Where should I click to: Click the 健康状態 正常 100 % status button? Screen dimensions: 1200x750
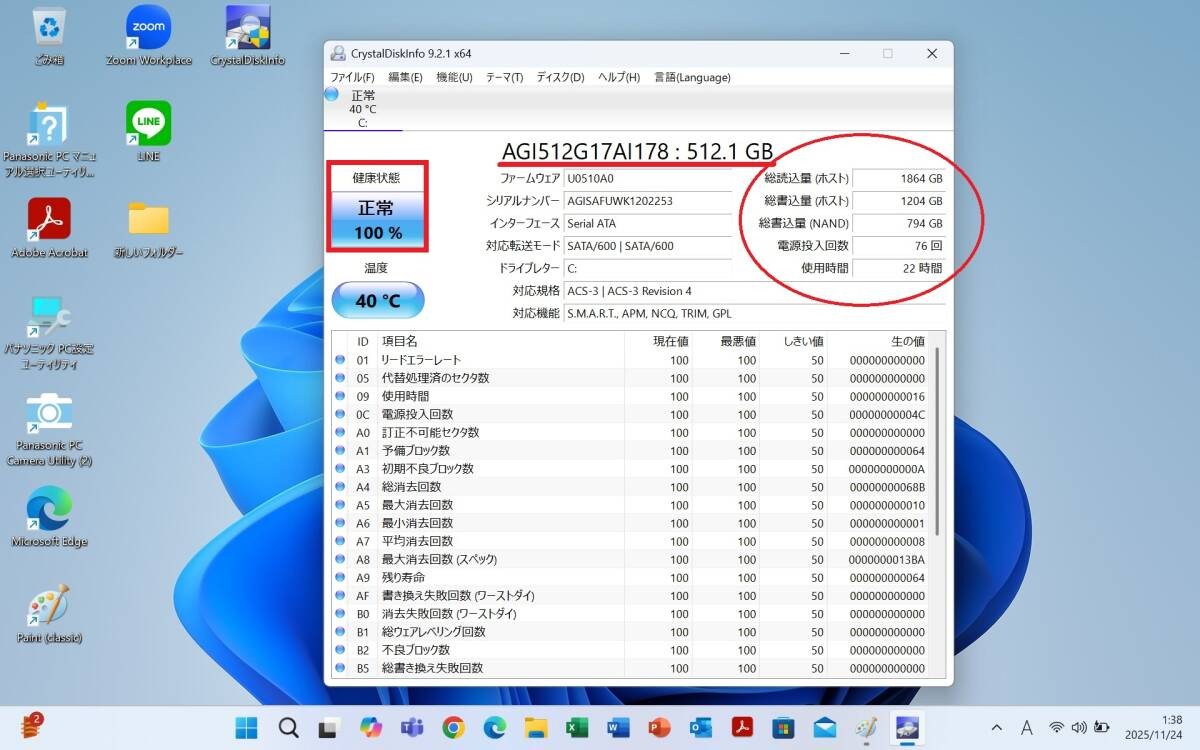[x=377, y=220]
